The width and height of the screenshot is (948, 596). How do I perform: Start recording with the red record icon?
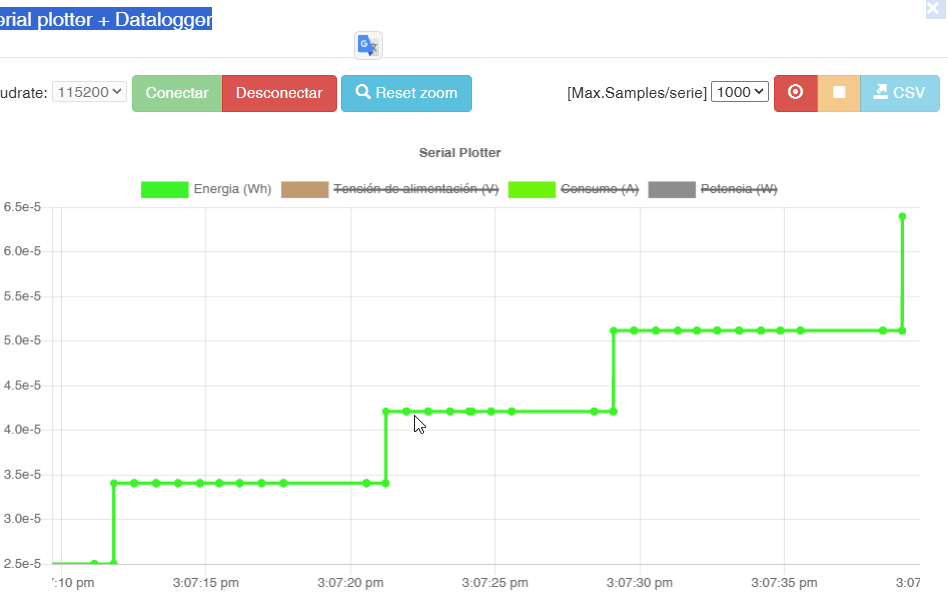(795, 92)
